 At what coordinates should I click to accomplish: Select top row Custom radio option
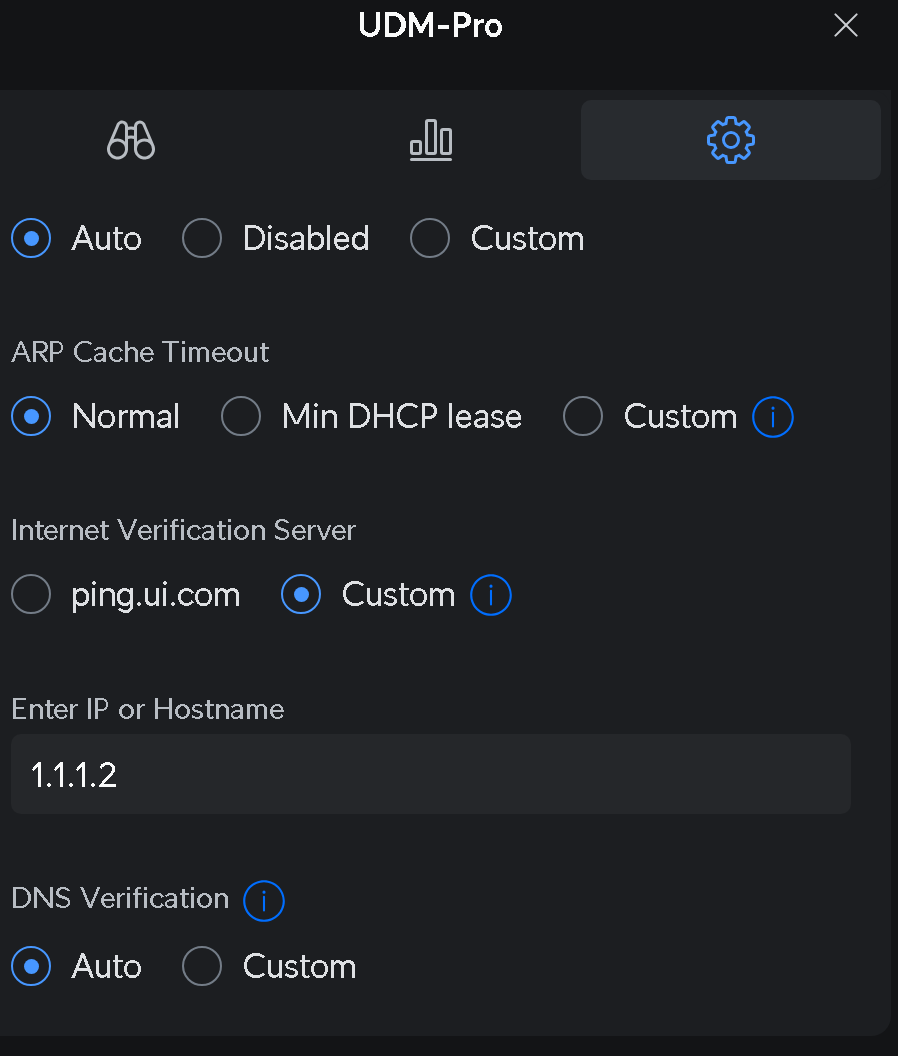click(430, 239)
